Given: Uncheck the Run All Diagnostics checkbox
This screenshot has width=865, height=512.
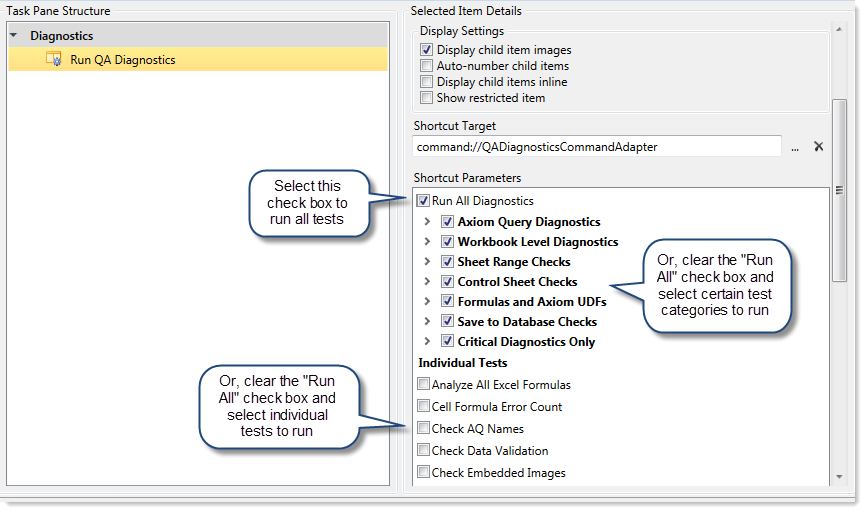Looking at the screenshot, I should tap(423, 201).
